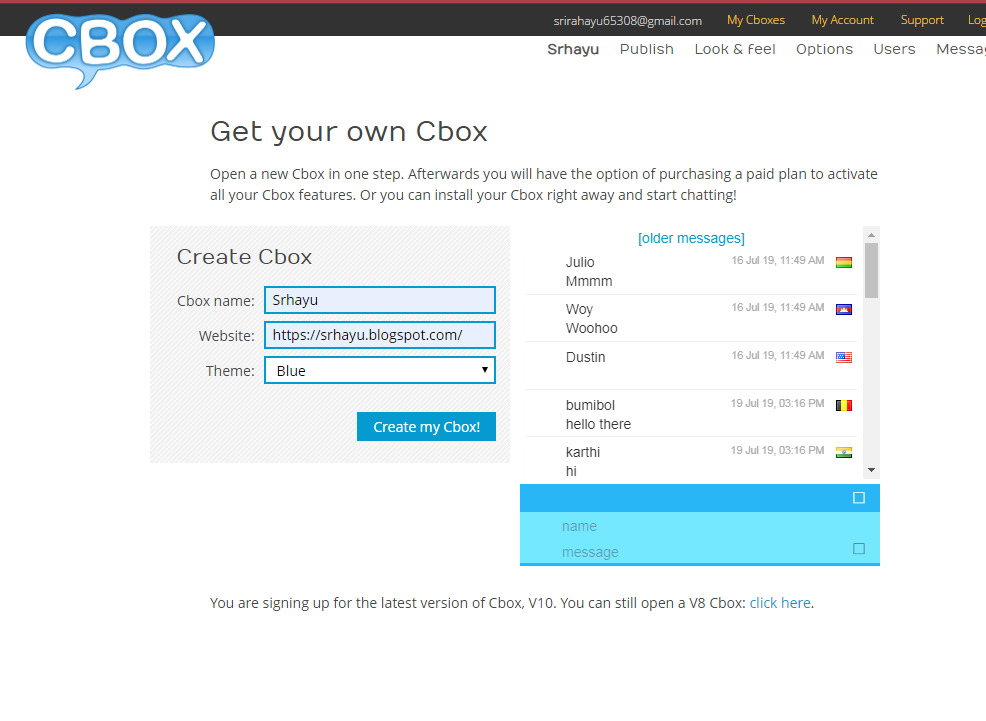Focus the Website URL input field
Screen dimensions: 986x721
pos(380,335)
